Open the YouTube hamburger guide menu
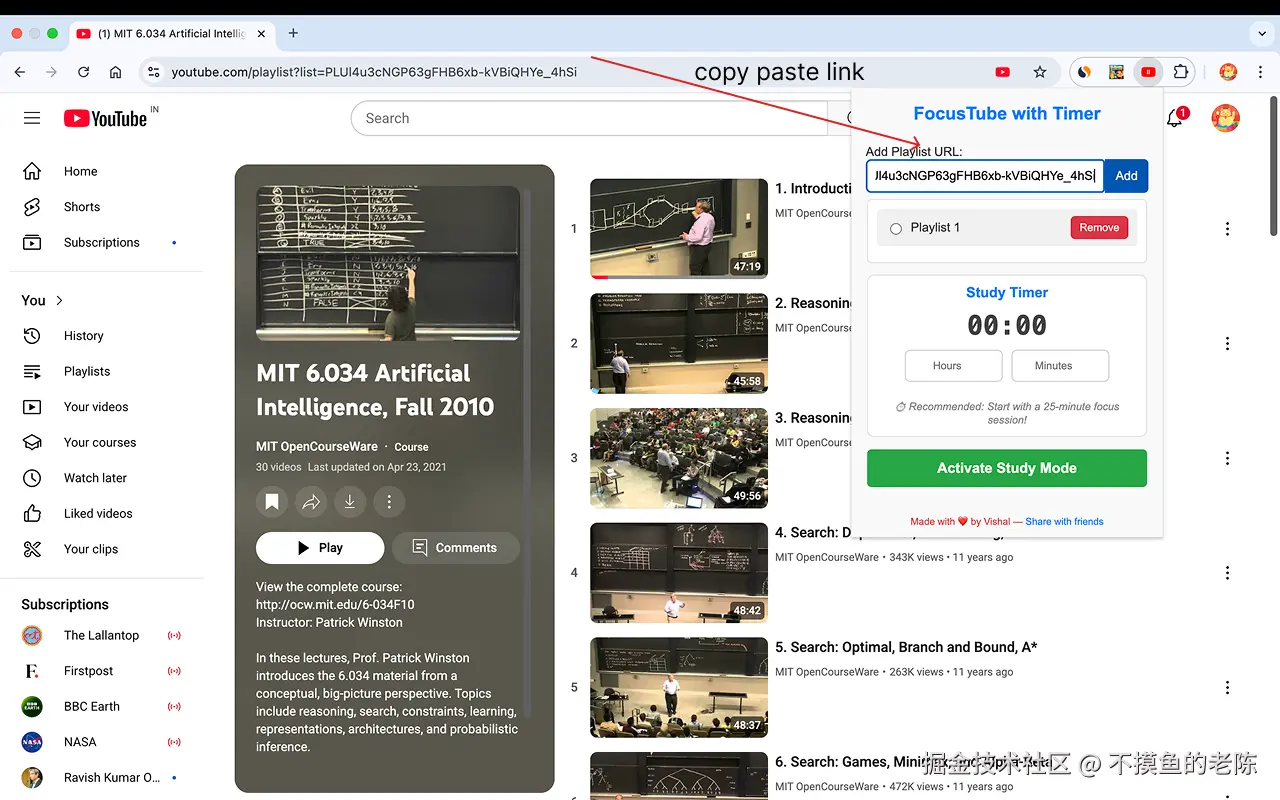This screenshot has width=1280, height=800. (32, 118)
